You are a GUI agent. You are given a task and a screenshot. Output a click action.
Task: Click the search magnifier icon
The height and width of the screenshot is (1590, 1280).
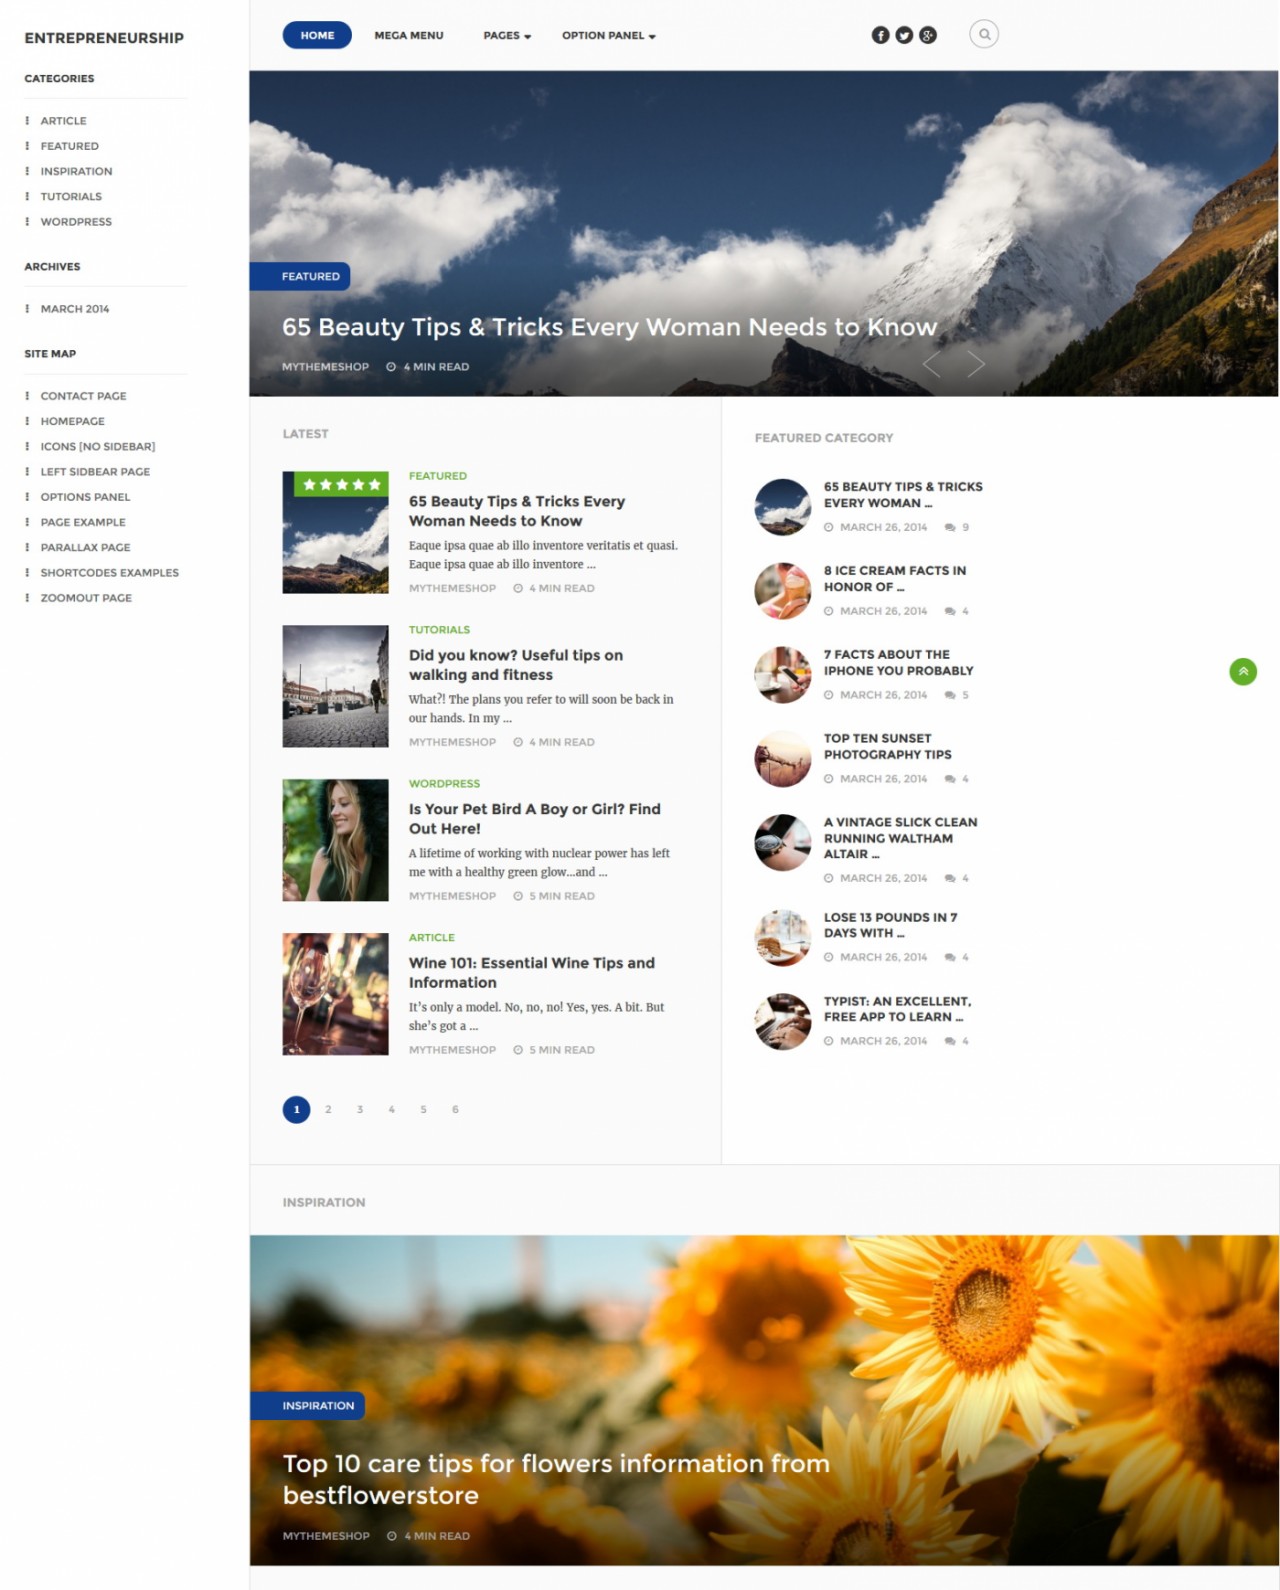pos(984,35)
